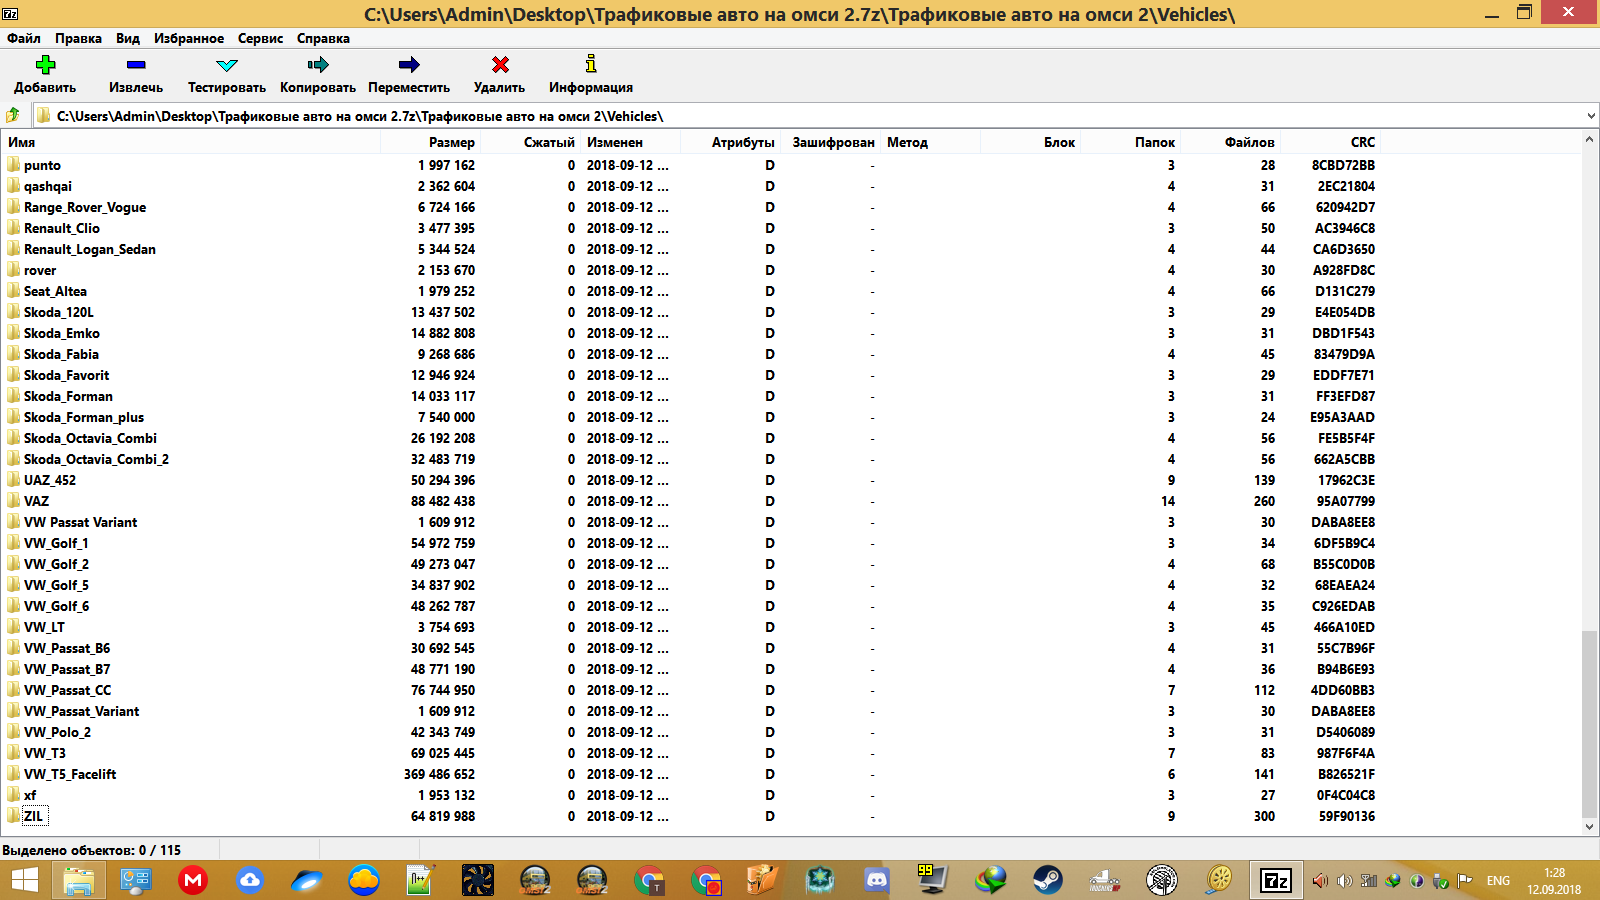The width and height of the screenshot is (1600, 900).
Task: Go up one folder level icon
Action: tap(13, 115)
